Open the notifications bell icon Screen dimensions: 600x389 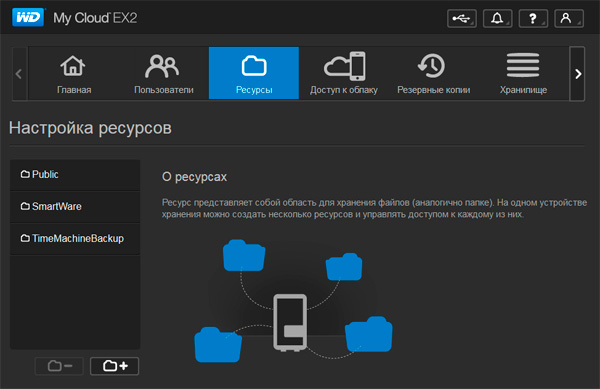pos(497,18)
